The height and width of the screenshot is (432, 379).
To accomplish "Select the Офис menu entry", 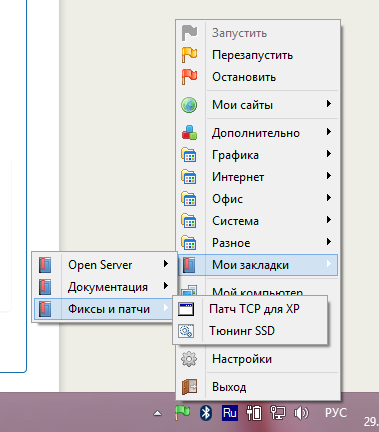I will [x=258, y=199].
